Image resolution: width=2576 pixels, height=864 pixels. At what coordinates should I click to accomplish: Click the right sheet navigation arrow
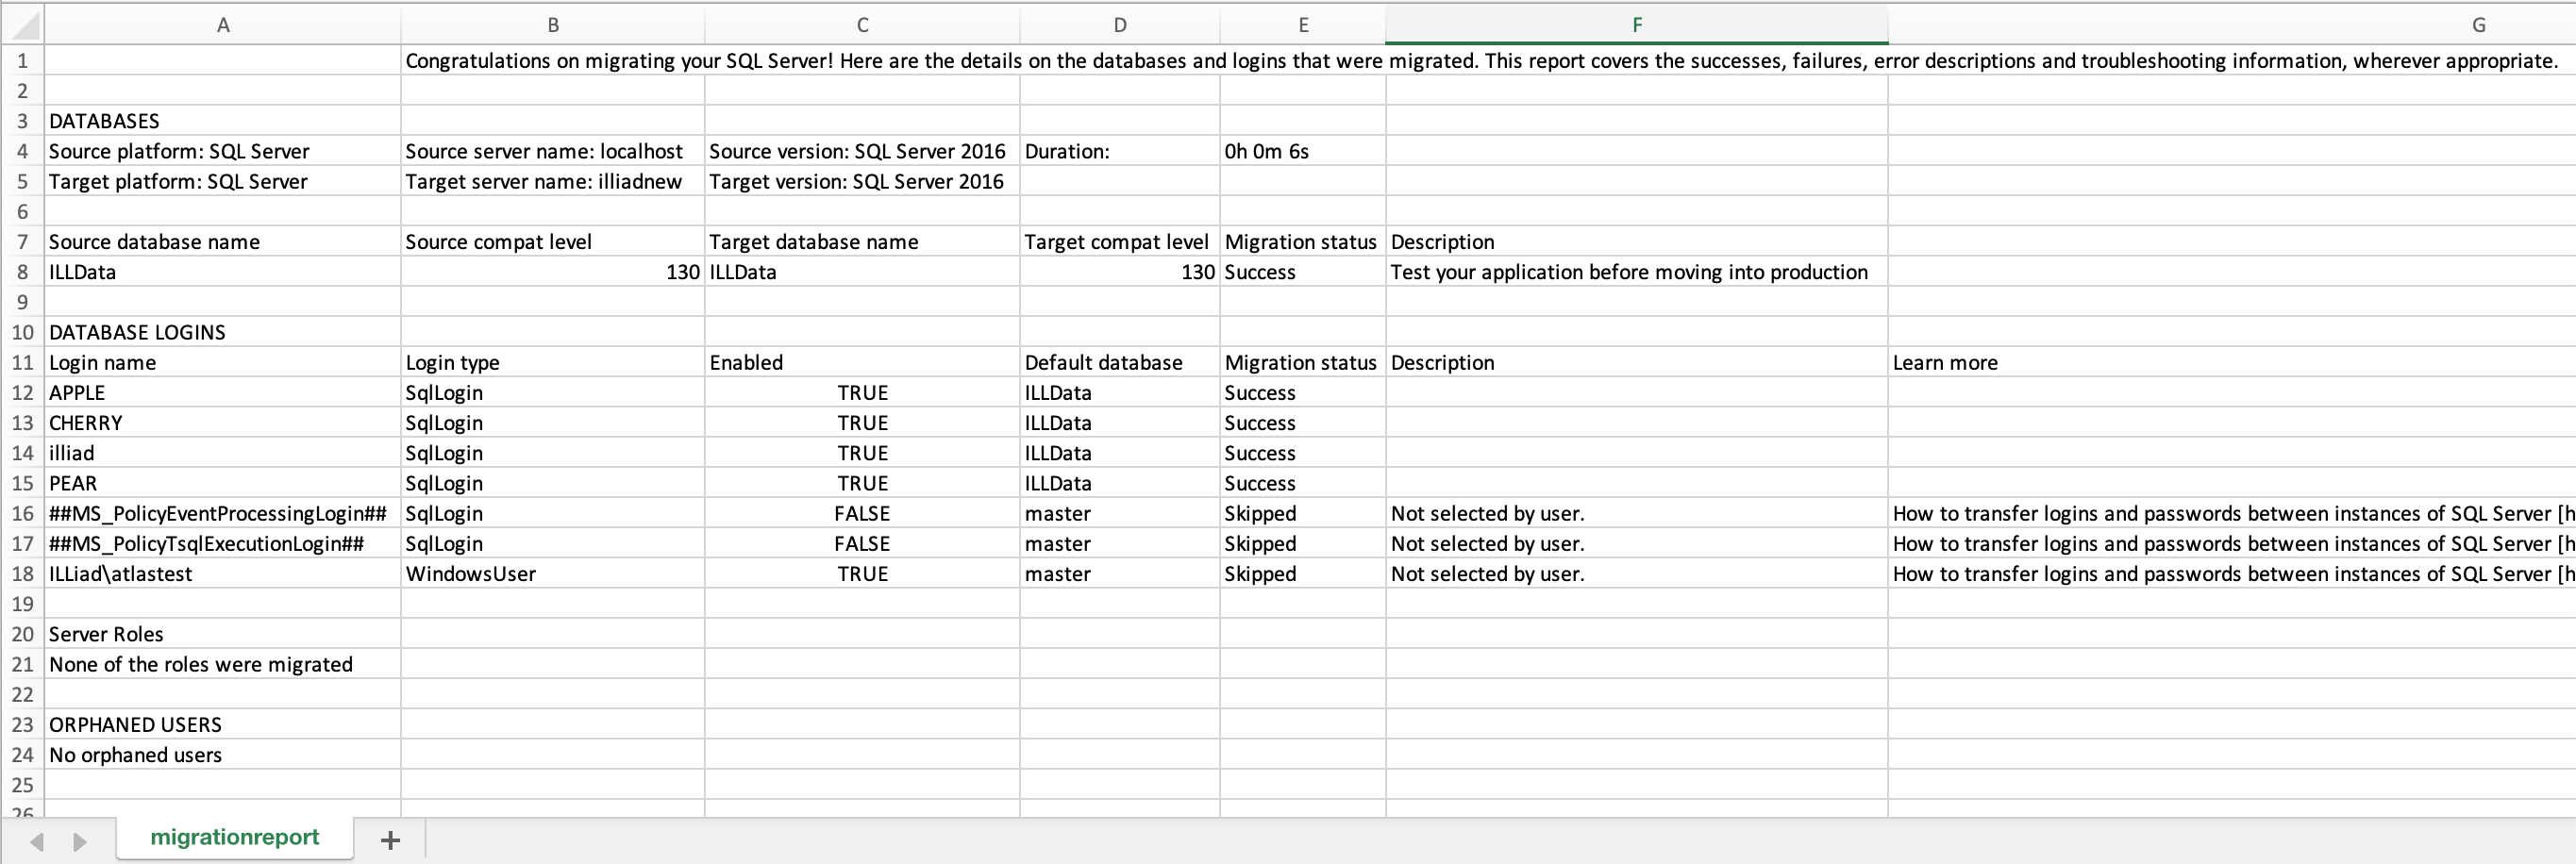coord(79,841)
